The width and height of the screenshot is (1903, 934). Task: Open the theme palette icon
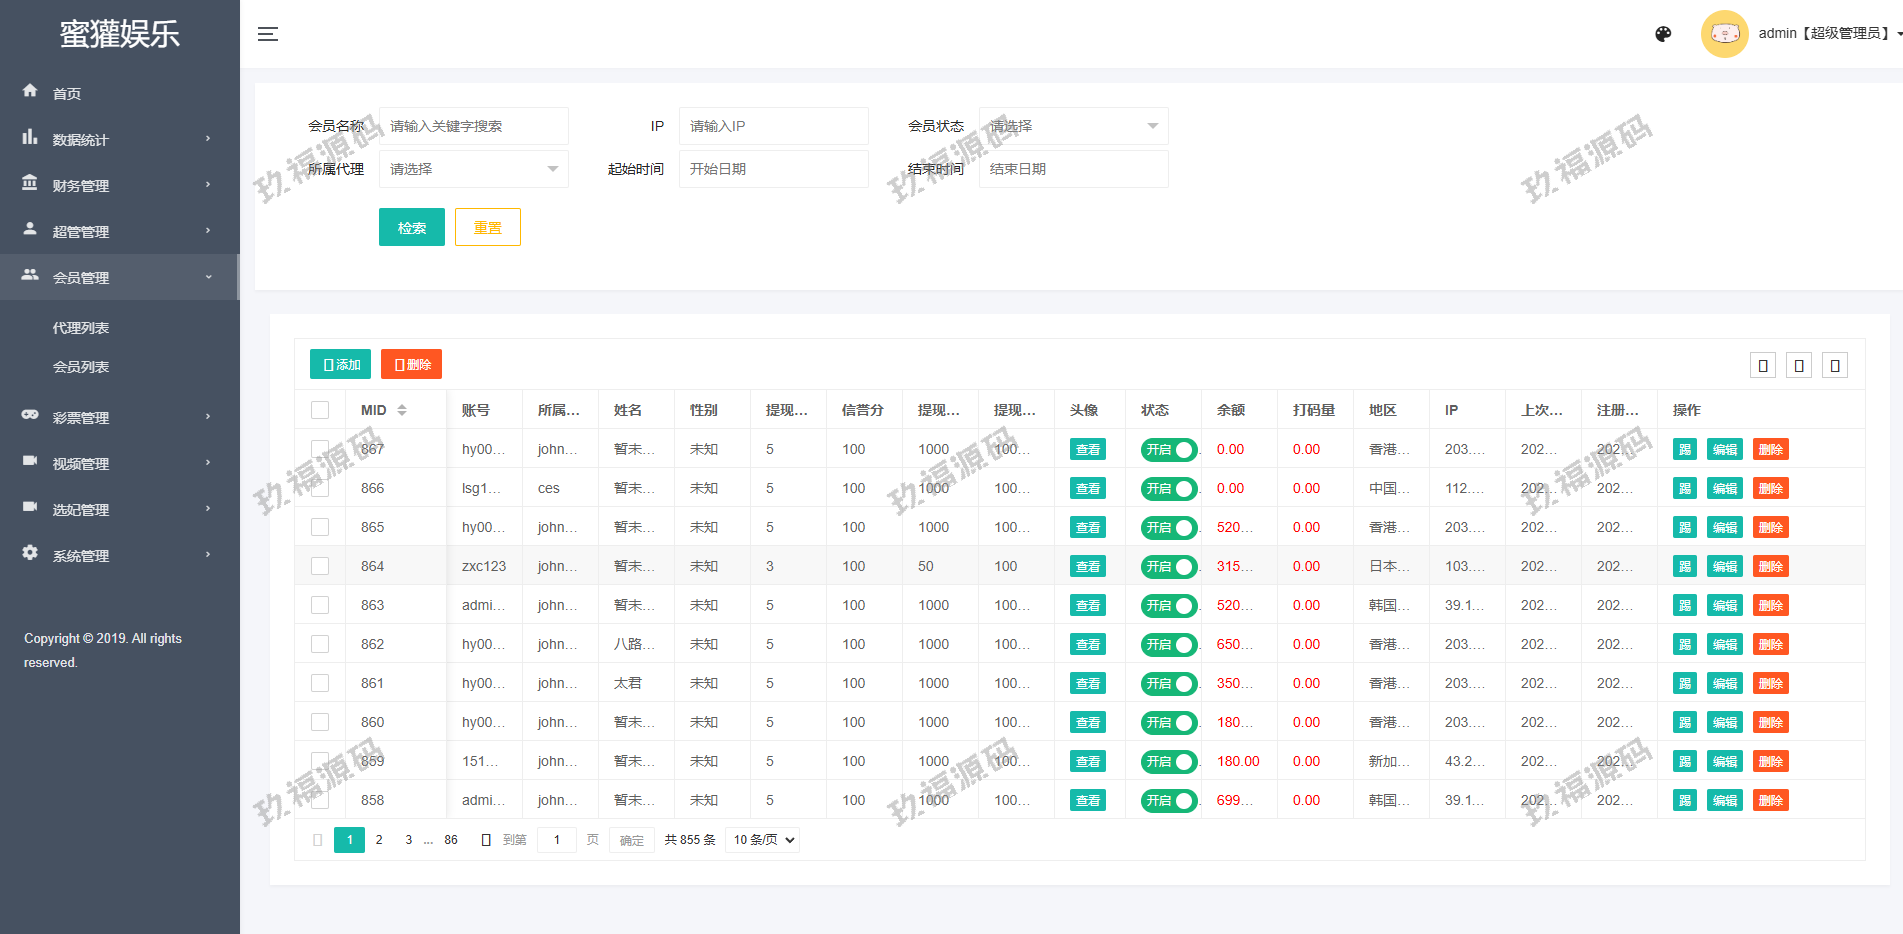(x=1663, y=34)
